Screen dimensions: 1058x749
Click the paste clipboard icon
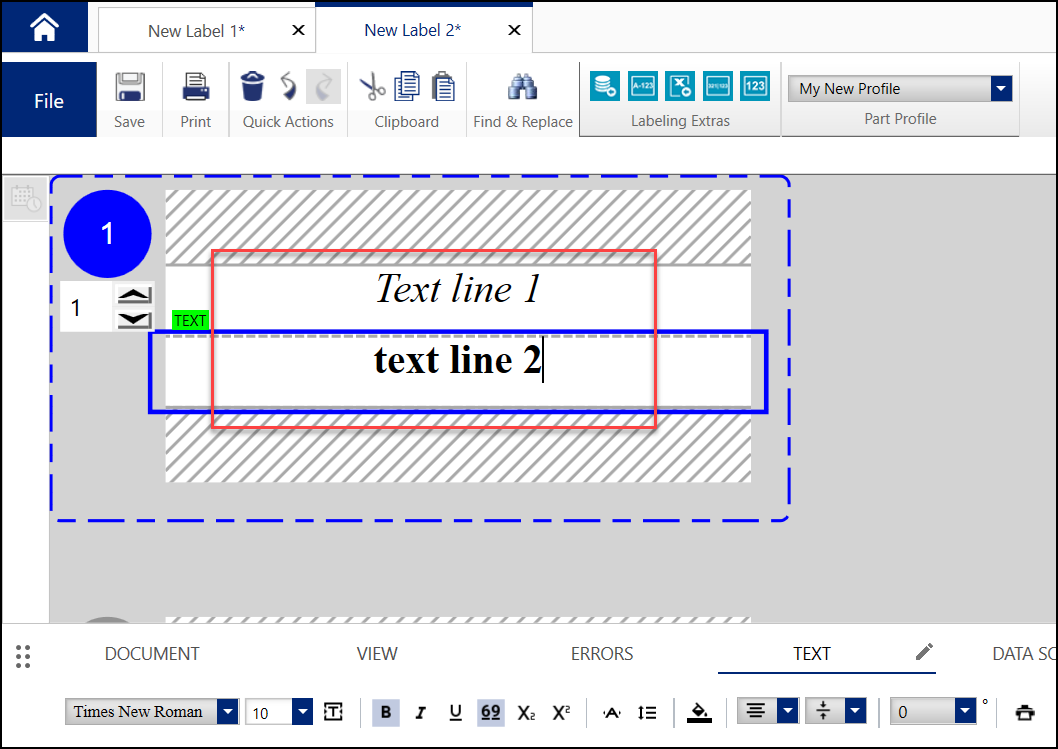[443, 87]
